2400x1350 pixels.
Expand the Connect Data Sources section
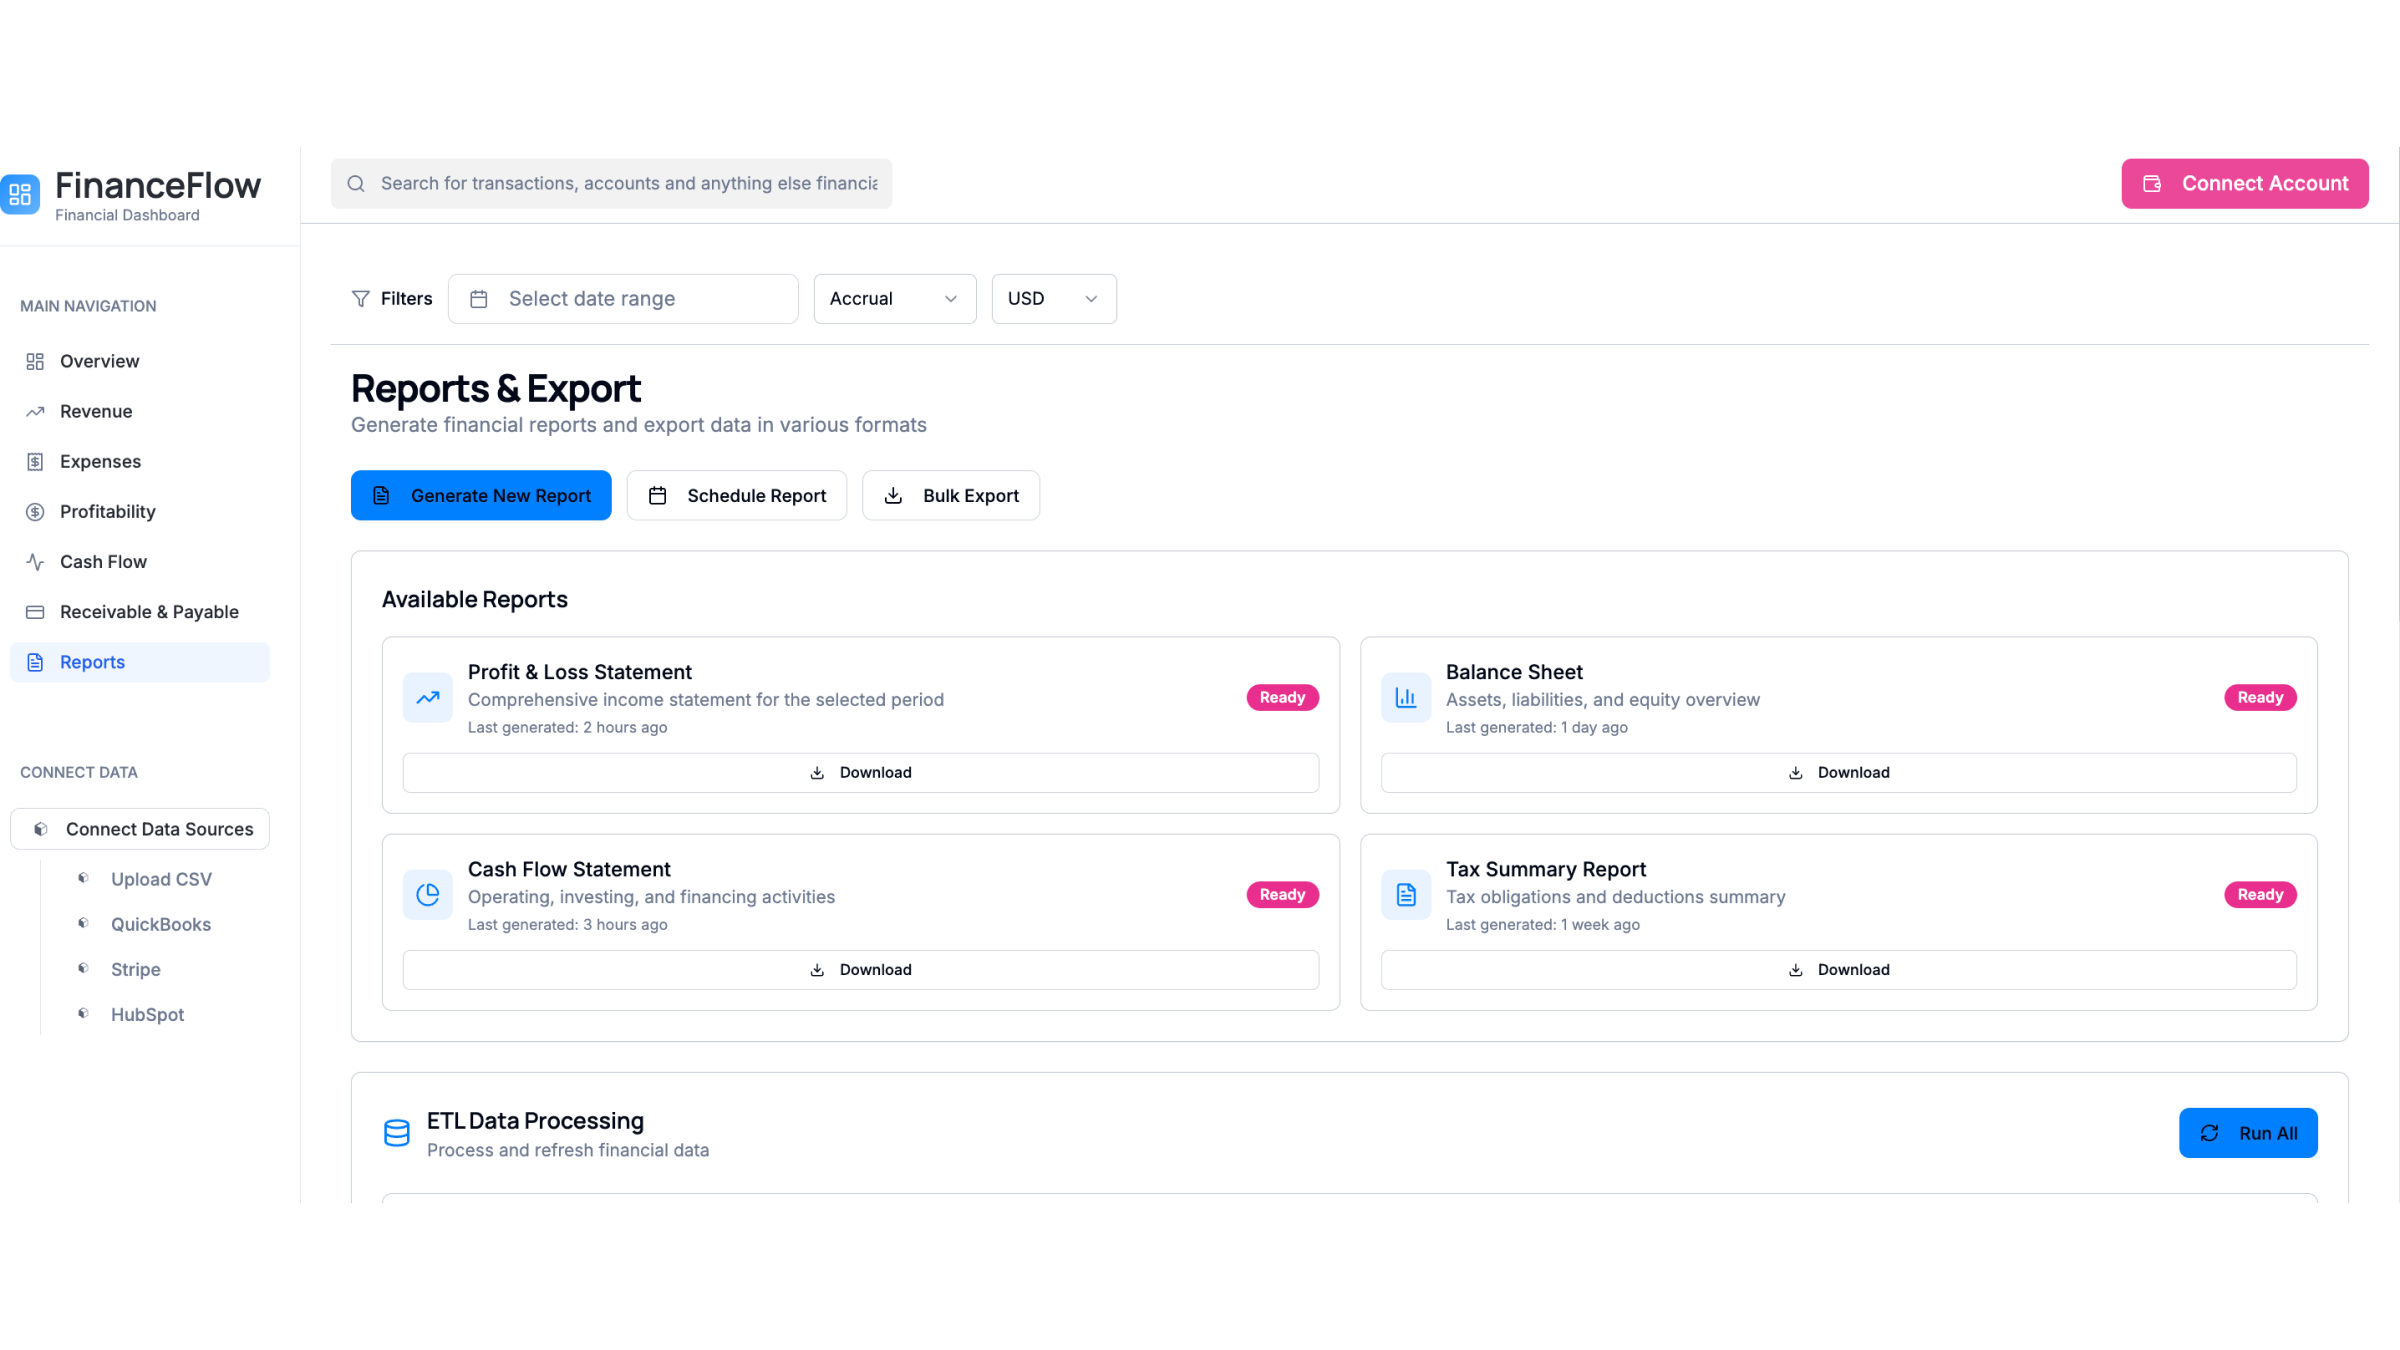[x=140, y=829]
